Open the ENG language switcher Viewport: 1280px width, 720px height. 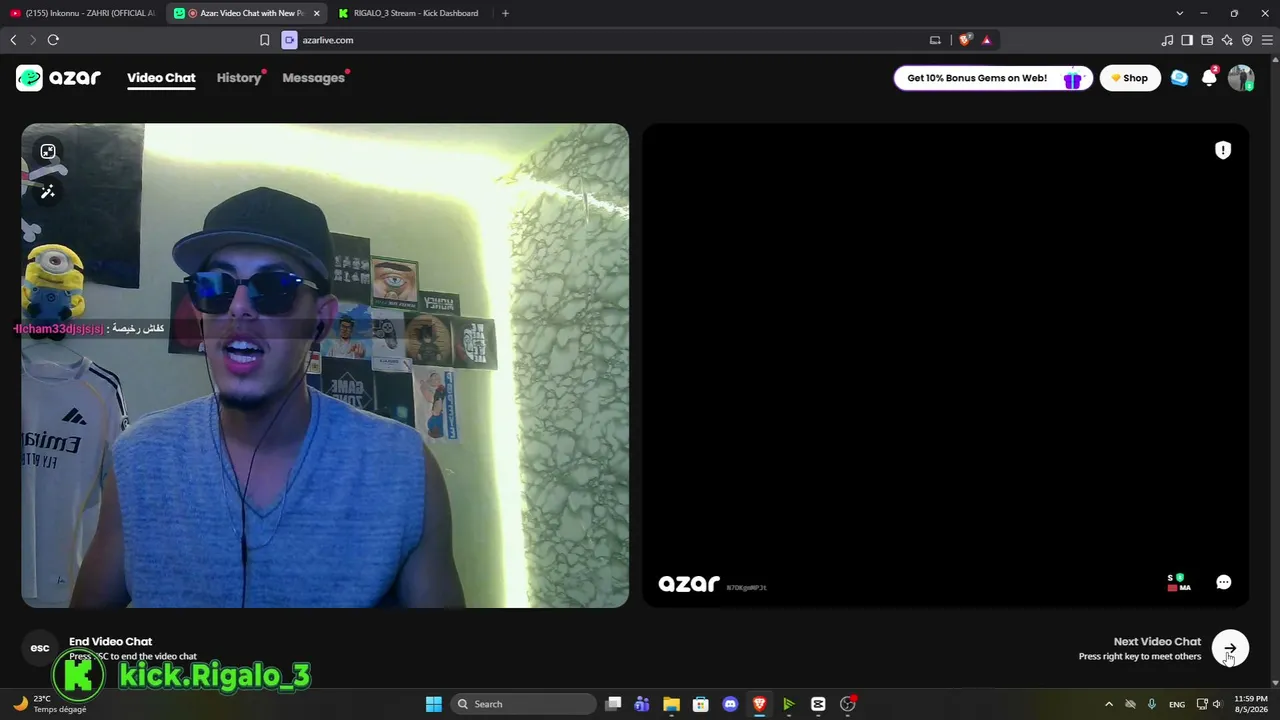pos(1177,704)
